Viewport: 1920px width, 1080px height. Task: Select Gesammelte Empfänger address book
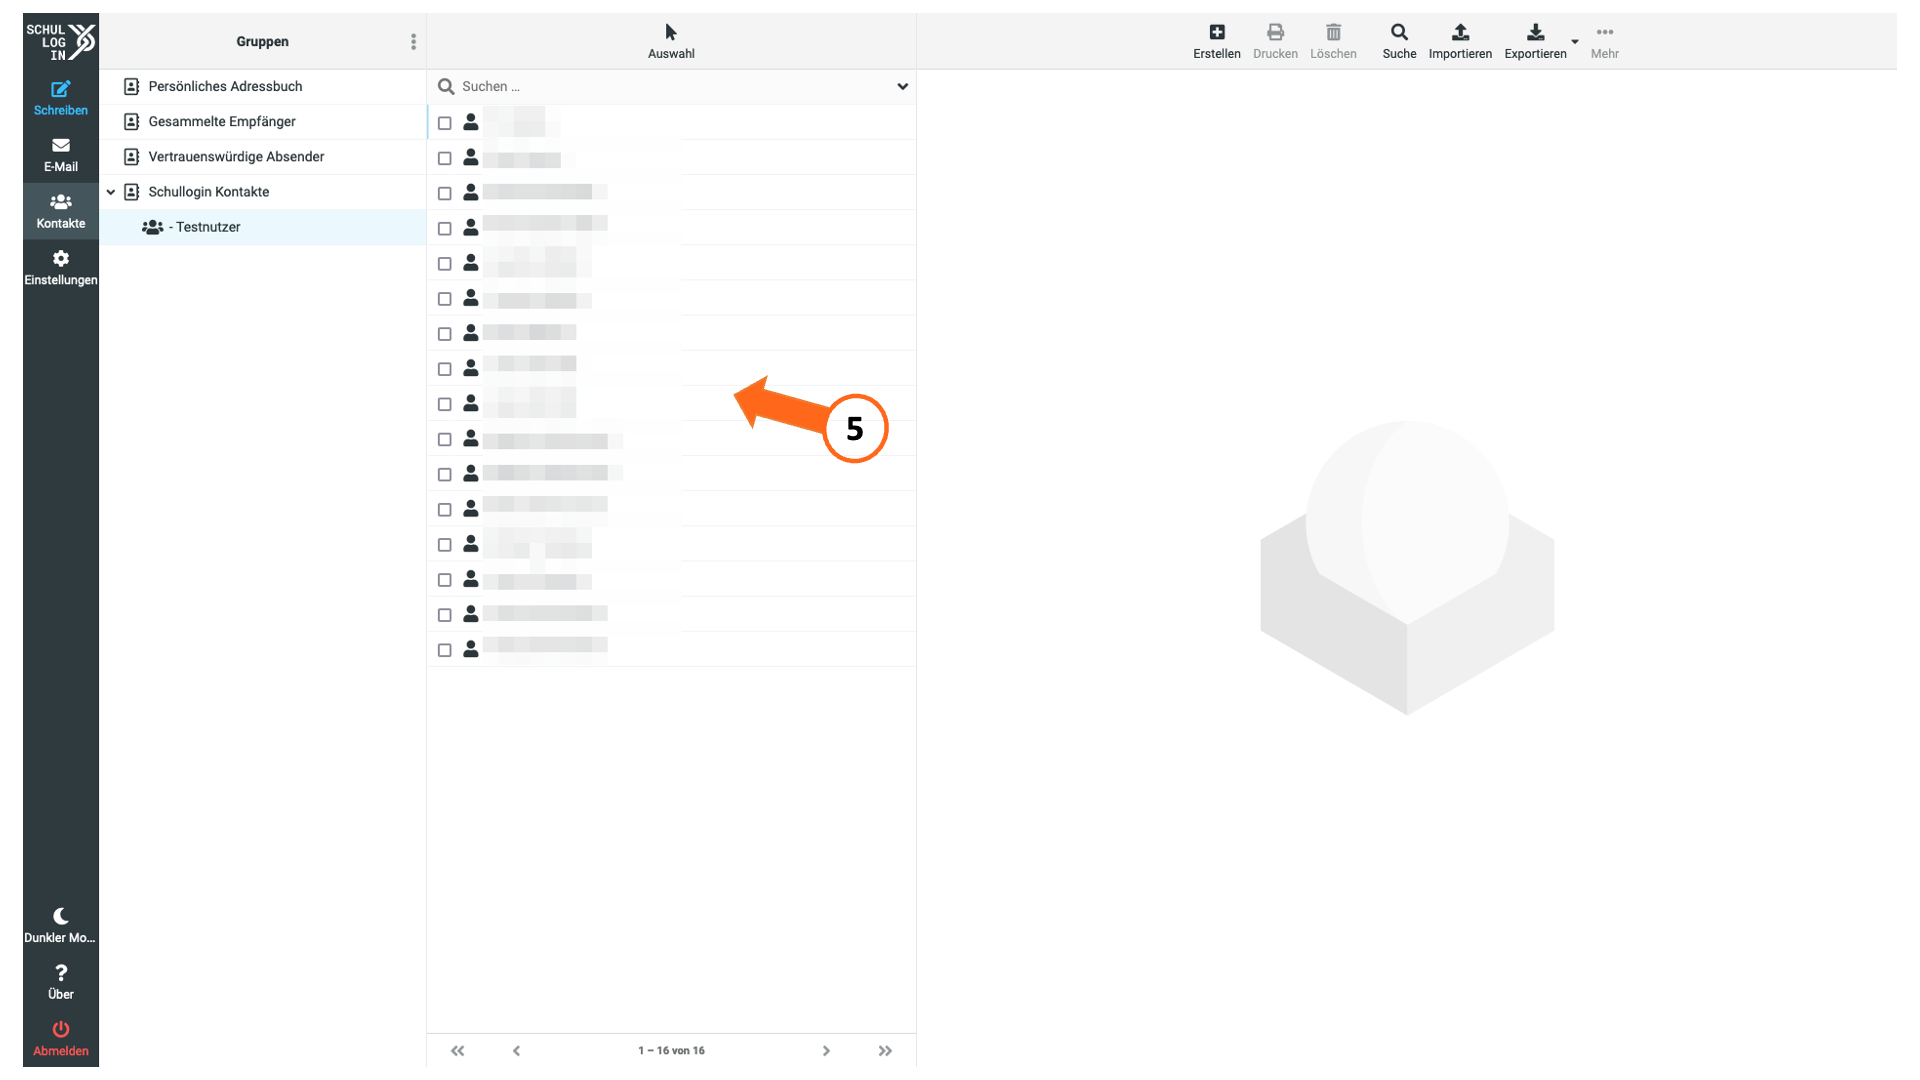tap(263, 122)
